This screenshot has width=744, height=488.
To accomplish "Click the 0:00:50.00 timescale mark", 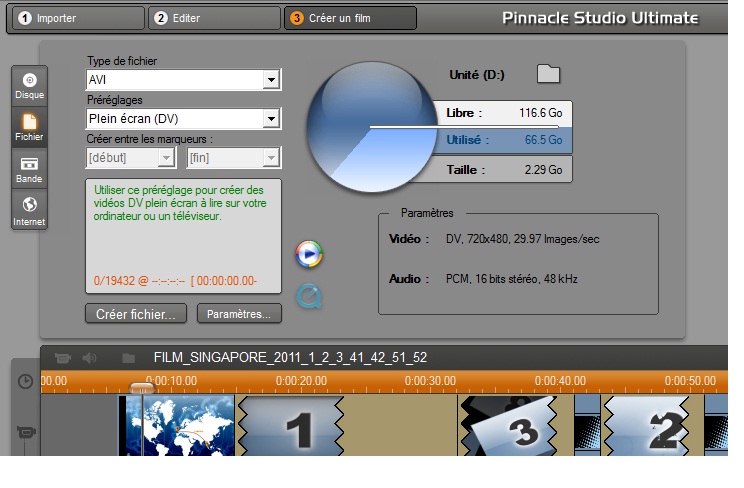I will (690, 381).
